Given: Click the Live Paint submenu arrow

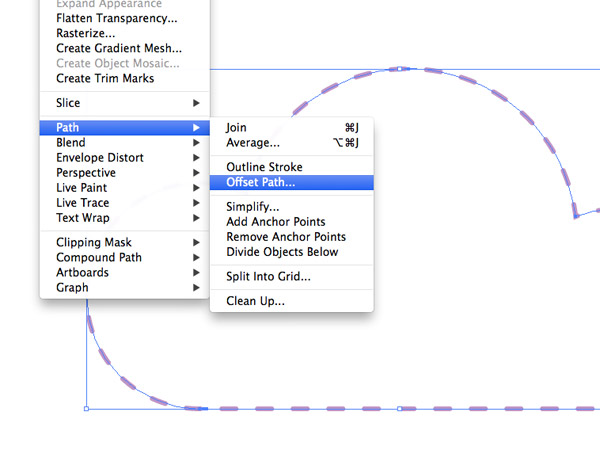Looking at the screenshot, I should click(196, 188).
